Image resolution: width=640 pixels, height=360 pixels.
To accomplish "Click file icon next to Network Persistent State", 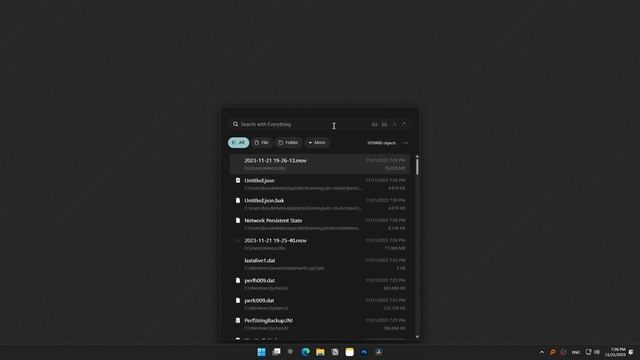I will [238, 220].
